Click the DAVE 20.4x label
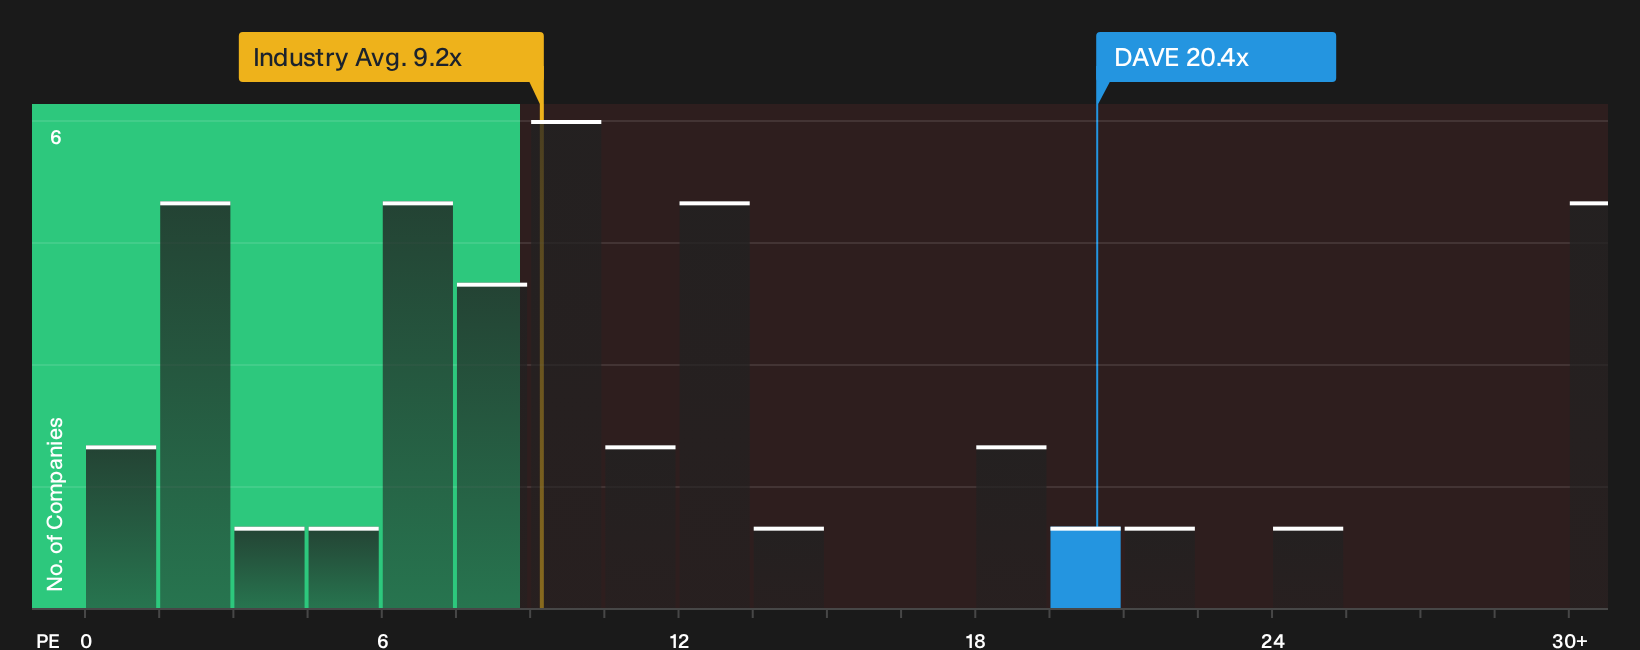 click(x=1216, y=57)
